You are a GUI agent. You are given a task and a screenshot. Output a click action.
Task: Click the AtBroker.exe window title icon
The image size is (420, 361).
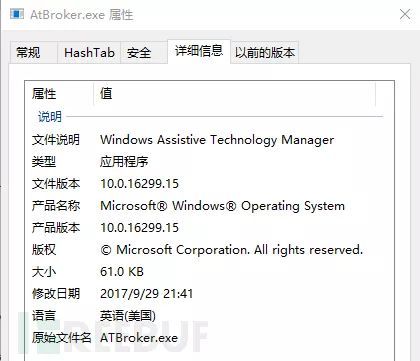tap(17, 14)
